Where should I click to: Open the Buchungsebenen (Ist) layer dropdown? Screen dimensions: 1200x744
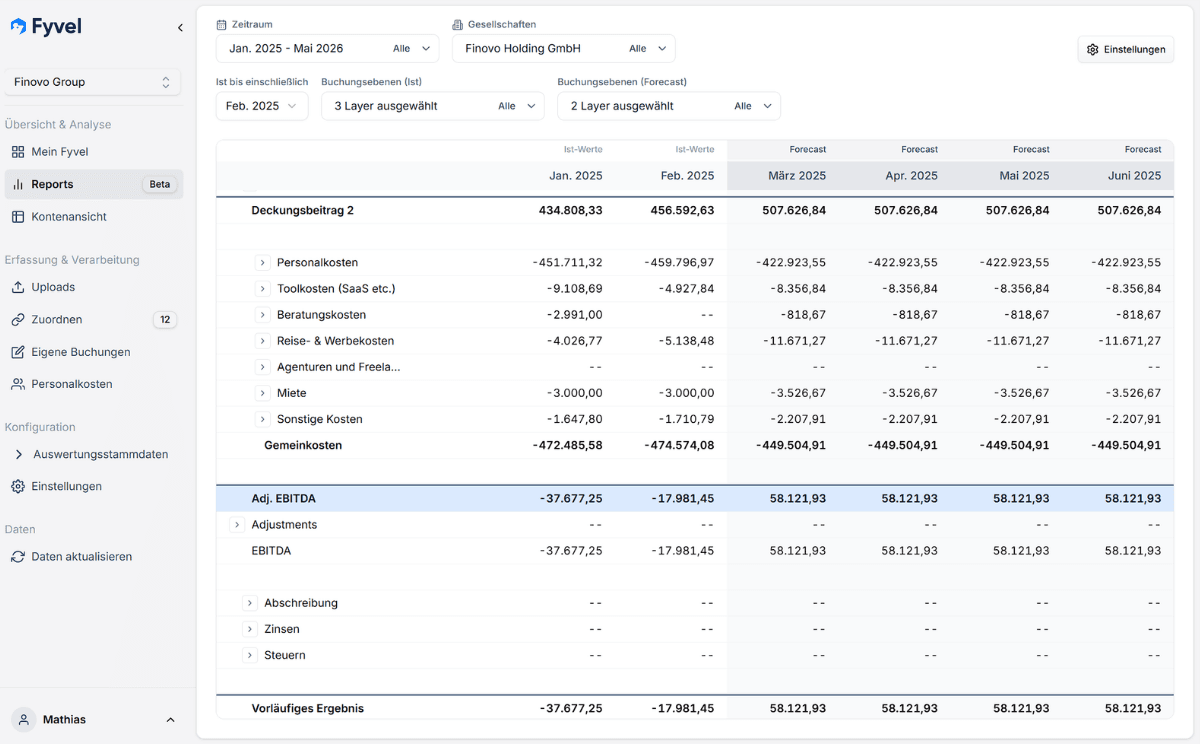click(433, 106)
